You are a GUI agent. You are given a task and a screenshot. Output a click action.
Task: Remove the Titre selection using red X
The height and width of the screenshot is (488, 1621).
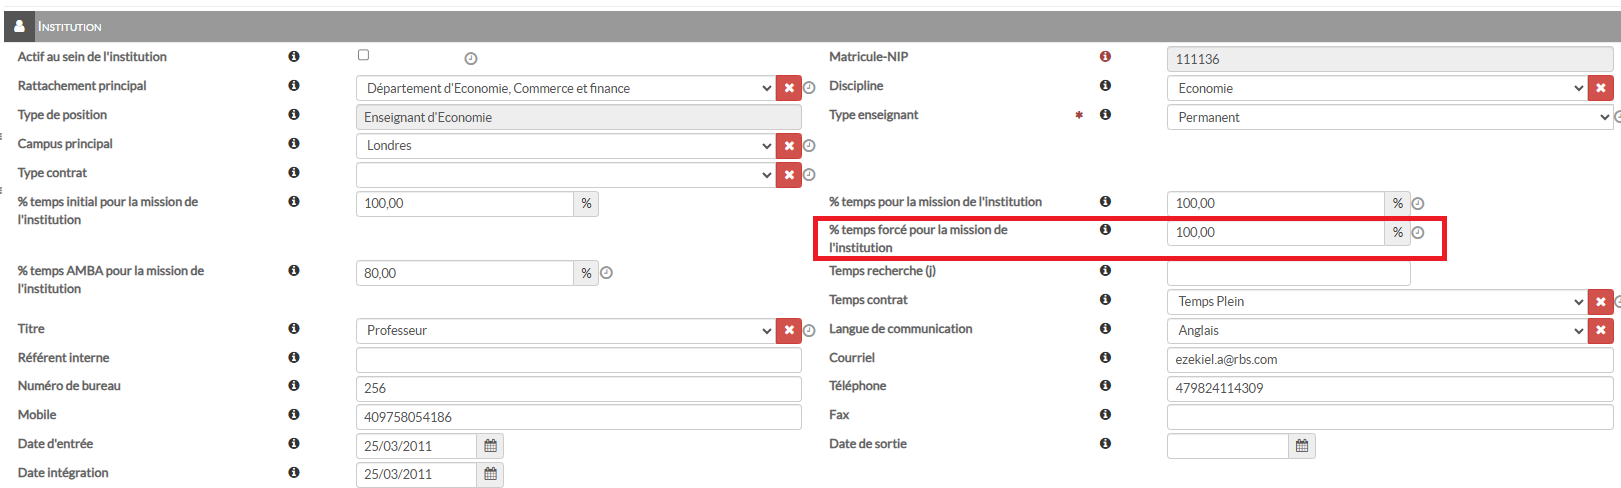point(789,330)
